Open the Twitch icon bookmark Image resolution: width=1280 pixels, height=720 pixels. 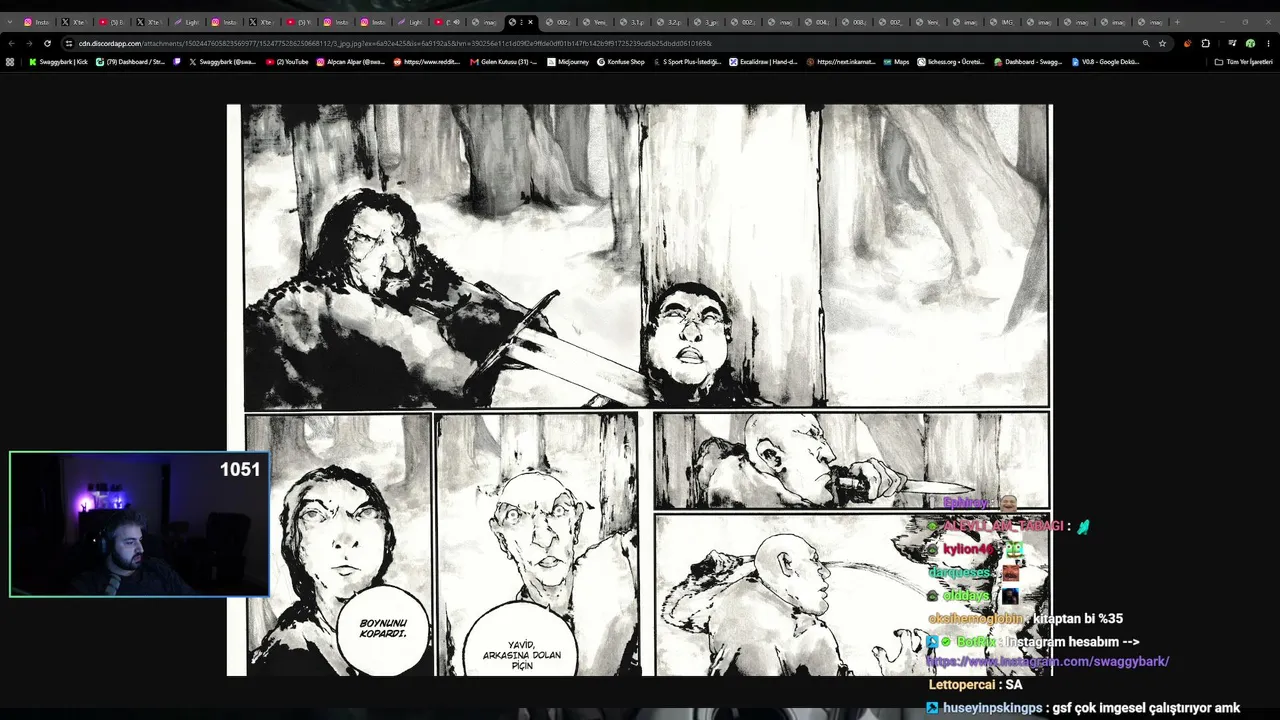177,62
